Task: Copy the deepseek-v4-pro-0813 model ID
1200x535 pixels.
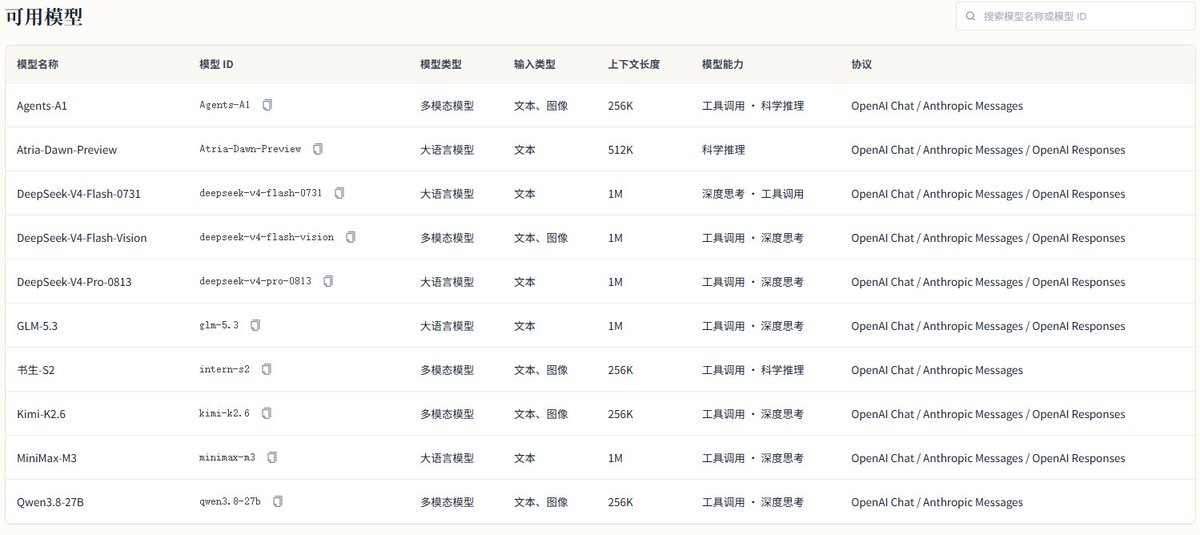Action: click(x=328, y=281)
